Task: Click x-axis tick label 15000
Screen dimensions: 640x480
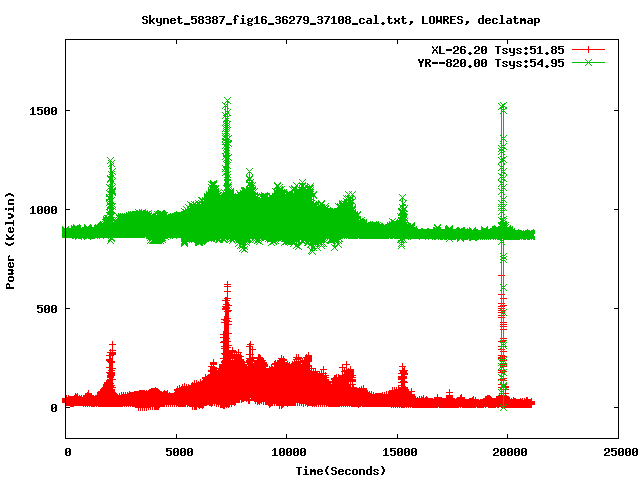Action: [400, 452]
